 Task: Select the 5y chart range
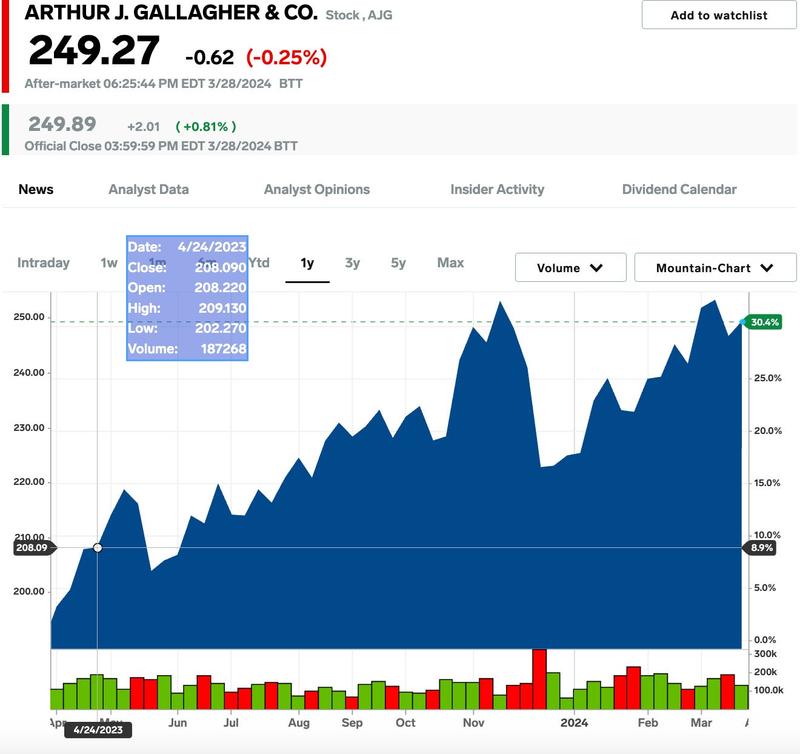click(398, 263)
